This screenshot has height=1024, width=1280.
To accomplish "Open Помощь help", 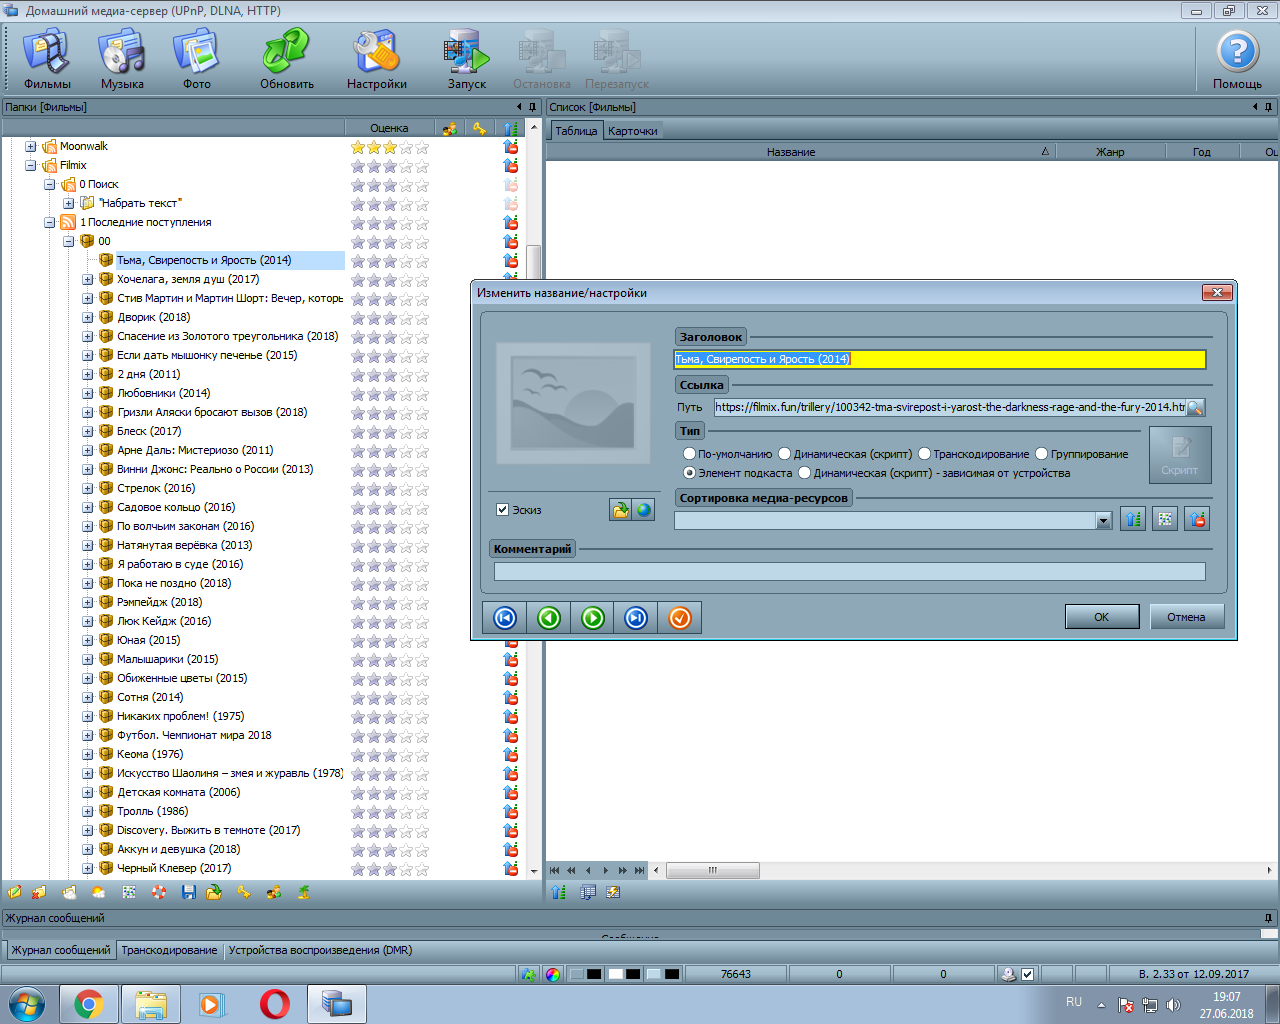I will pyautogui.click(x=1237, y=58).
